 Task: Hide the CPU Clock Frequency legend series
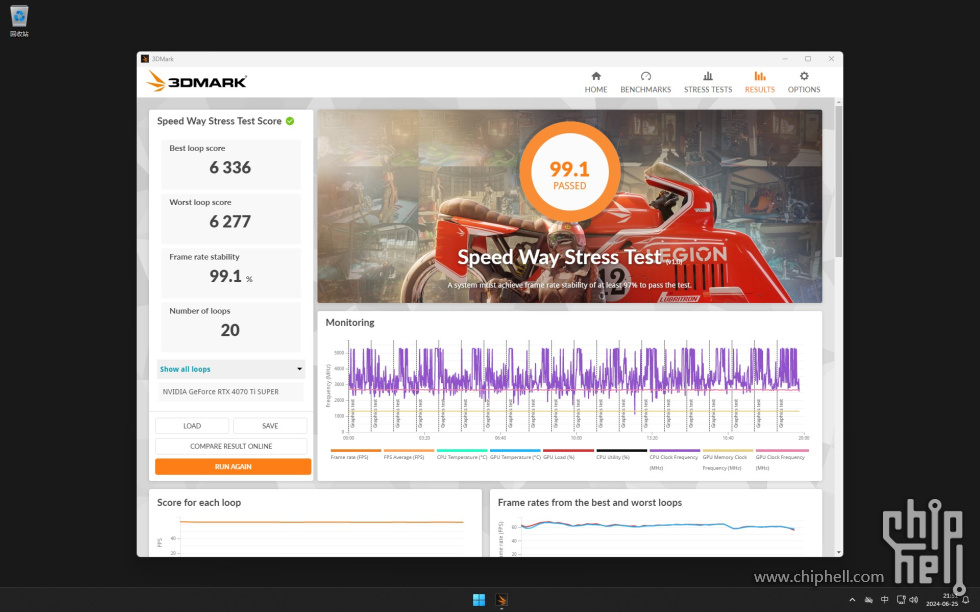click(x=674, y=459)
